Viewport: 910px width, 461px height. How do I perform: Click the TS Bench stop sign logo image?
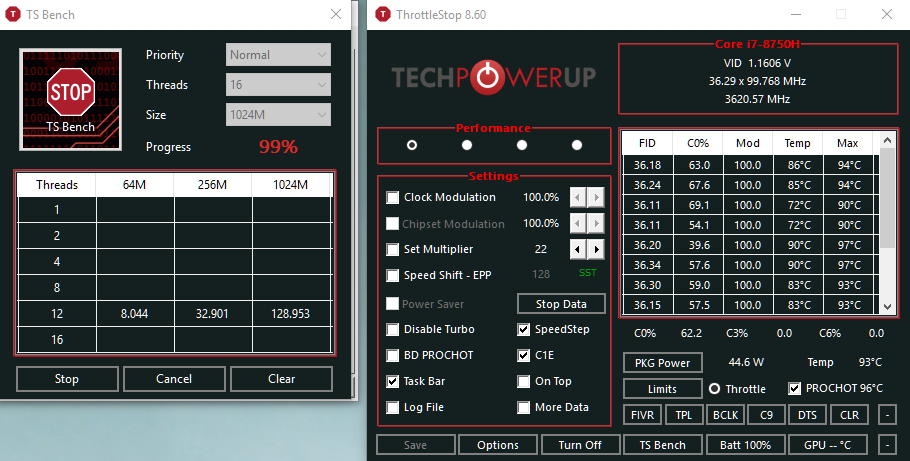click(x=70, y=99)
